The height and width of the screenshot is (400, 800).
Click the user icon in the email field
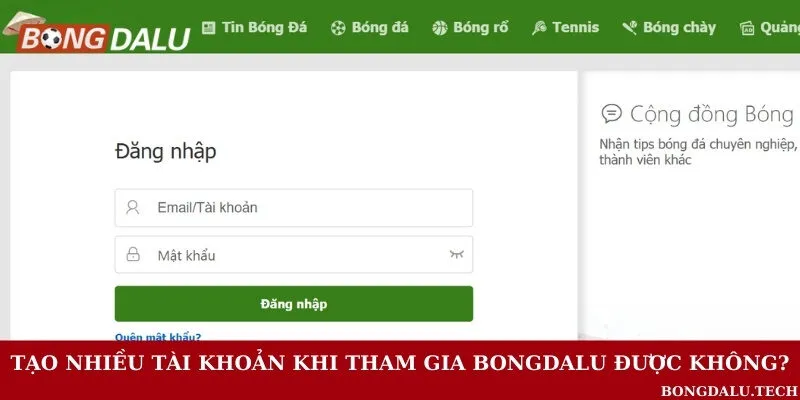tap(133, 207)
